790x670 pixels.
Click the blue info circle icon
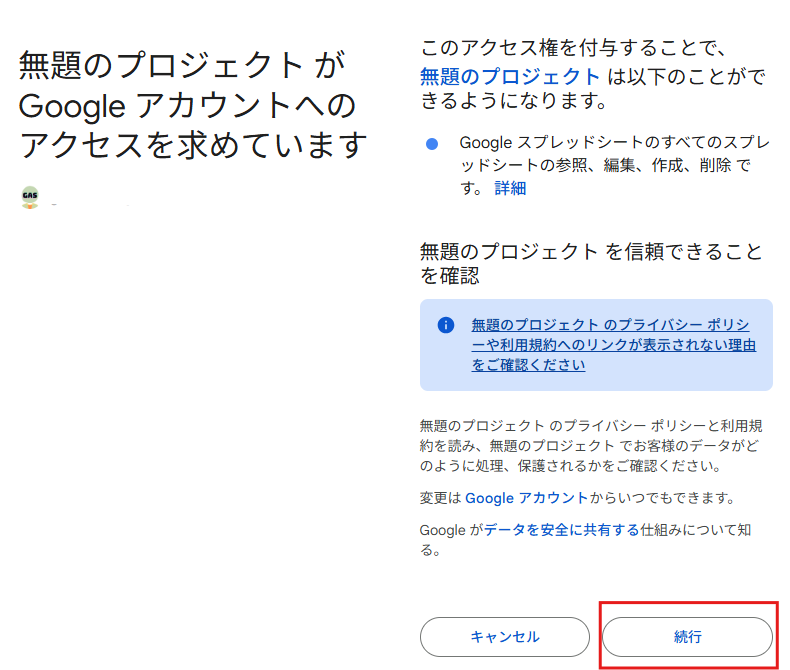click(445, 325)
